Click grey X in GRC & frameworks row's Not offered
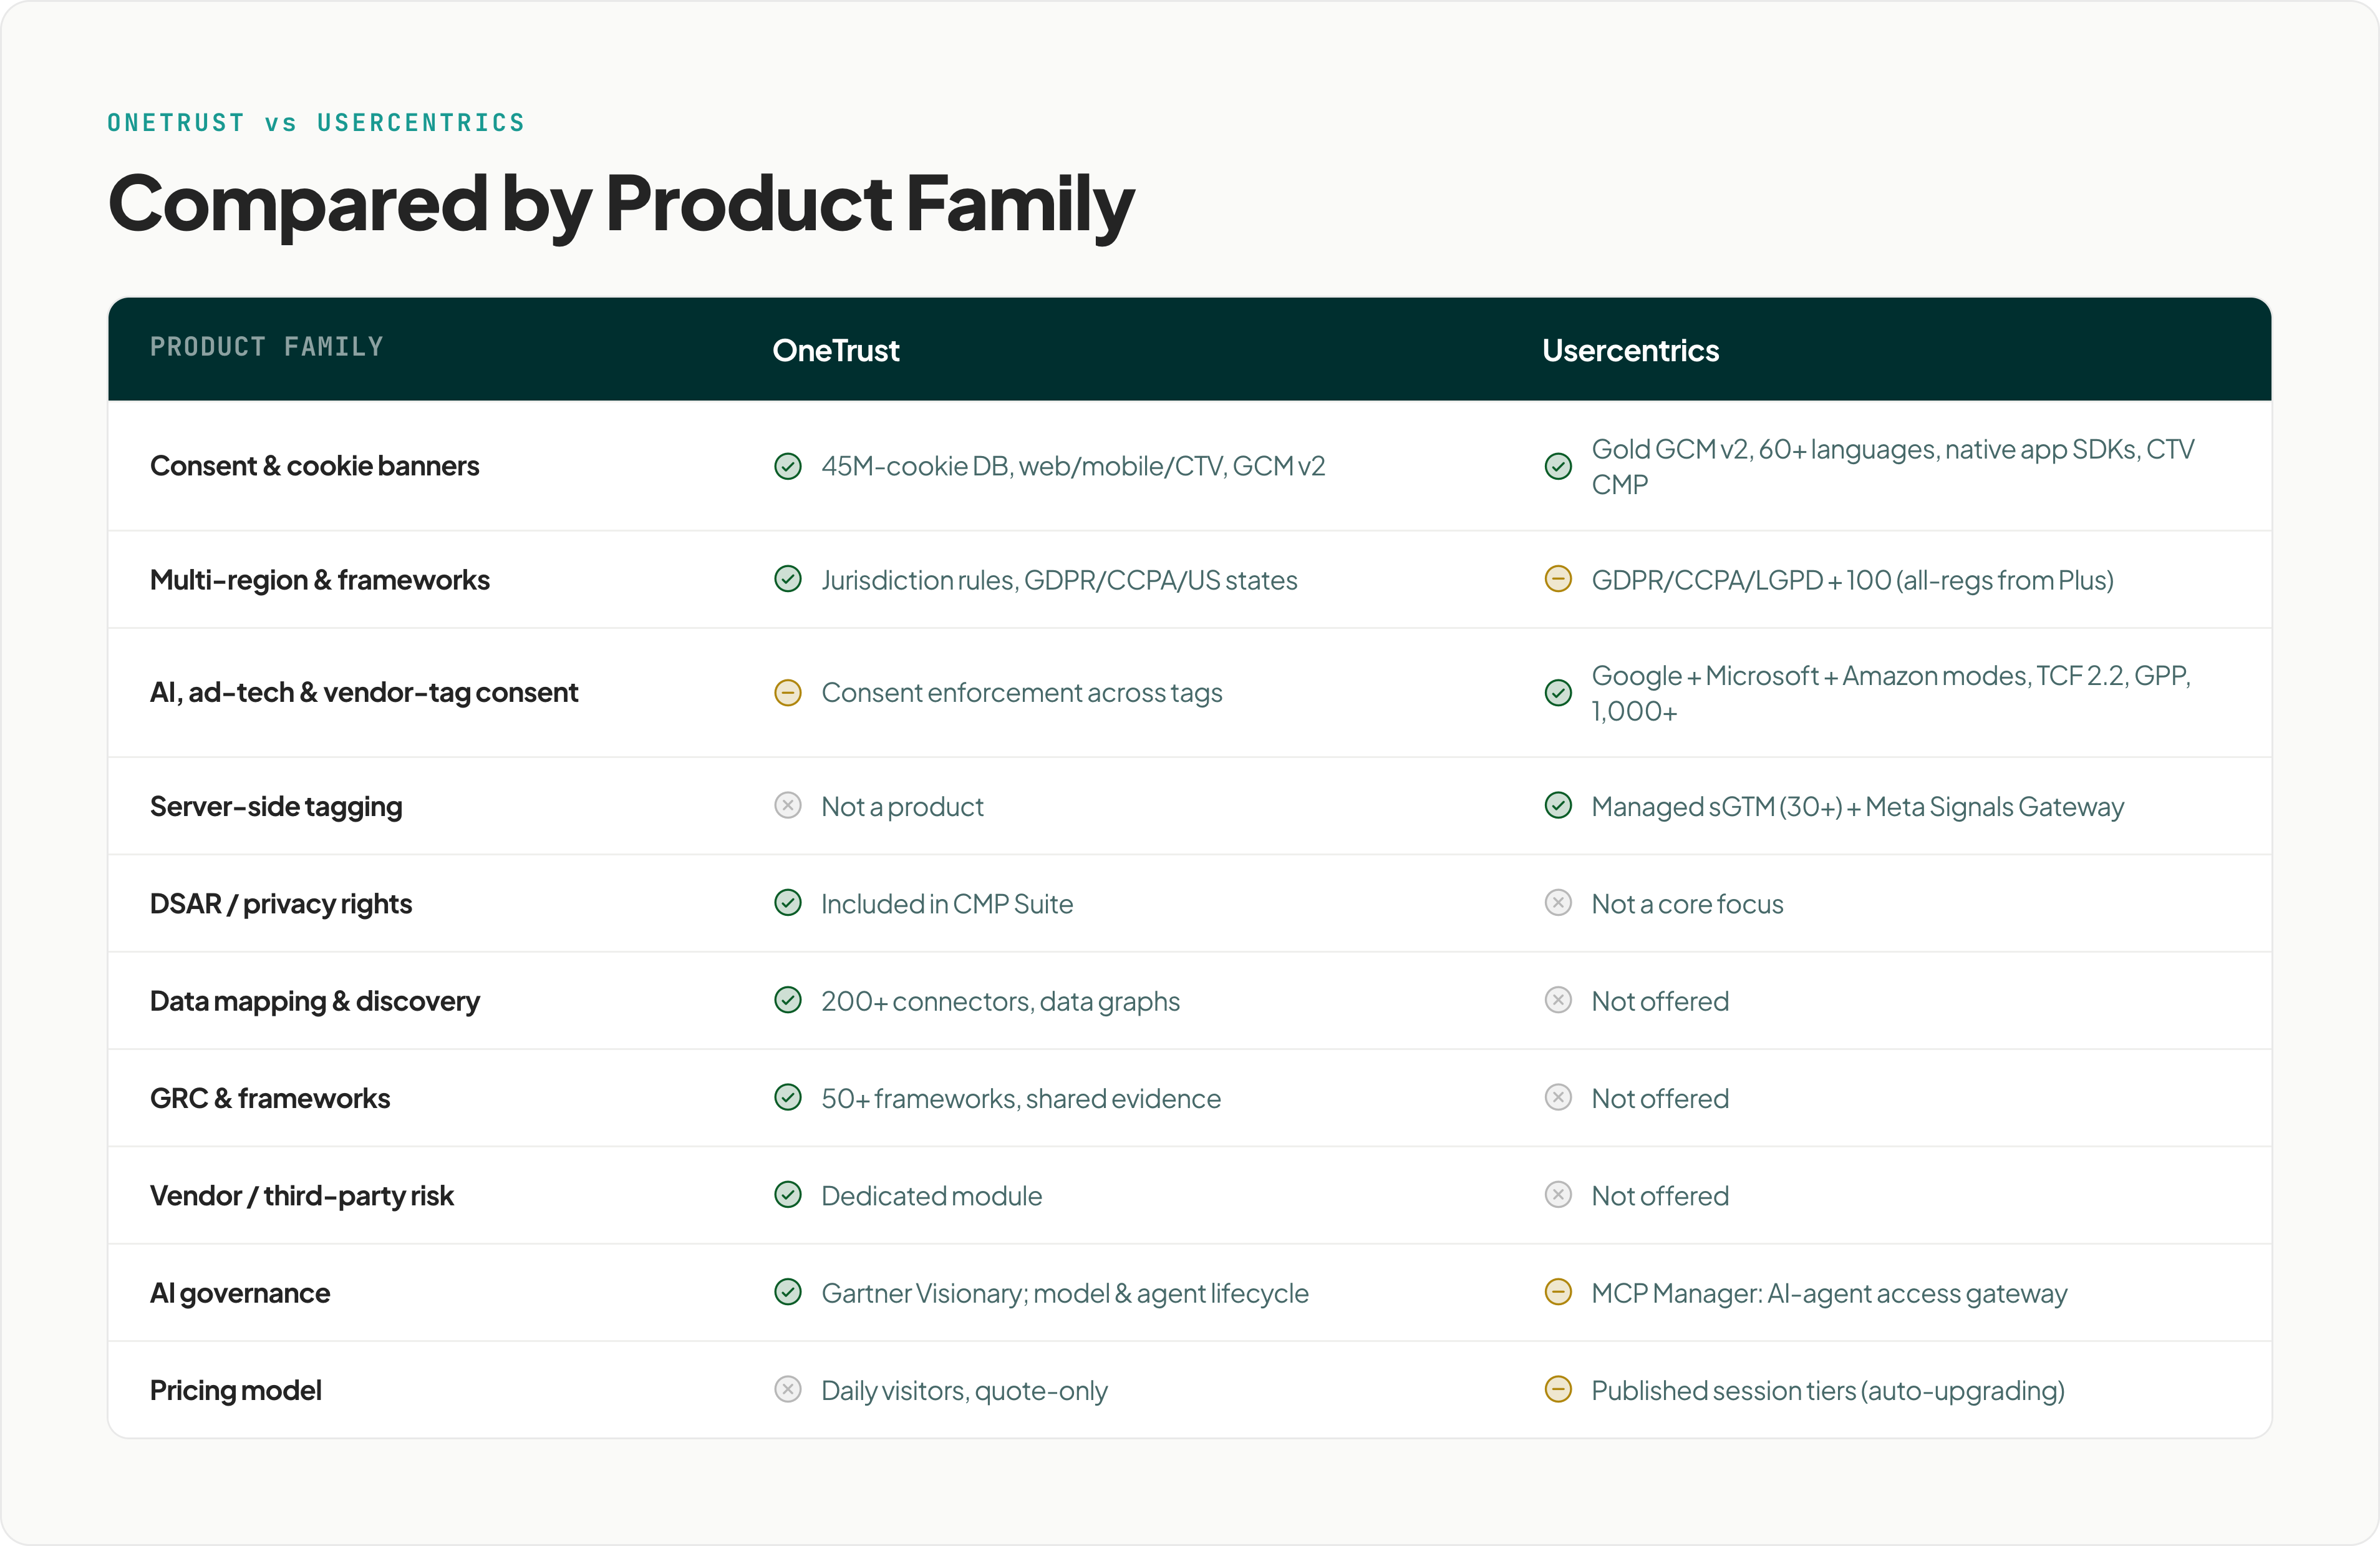This screenshot has width=2380, height=1546. (x=1558, y=1097)
